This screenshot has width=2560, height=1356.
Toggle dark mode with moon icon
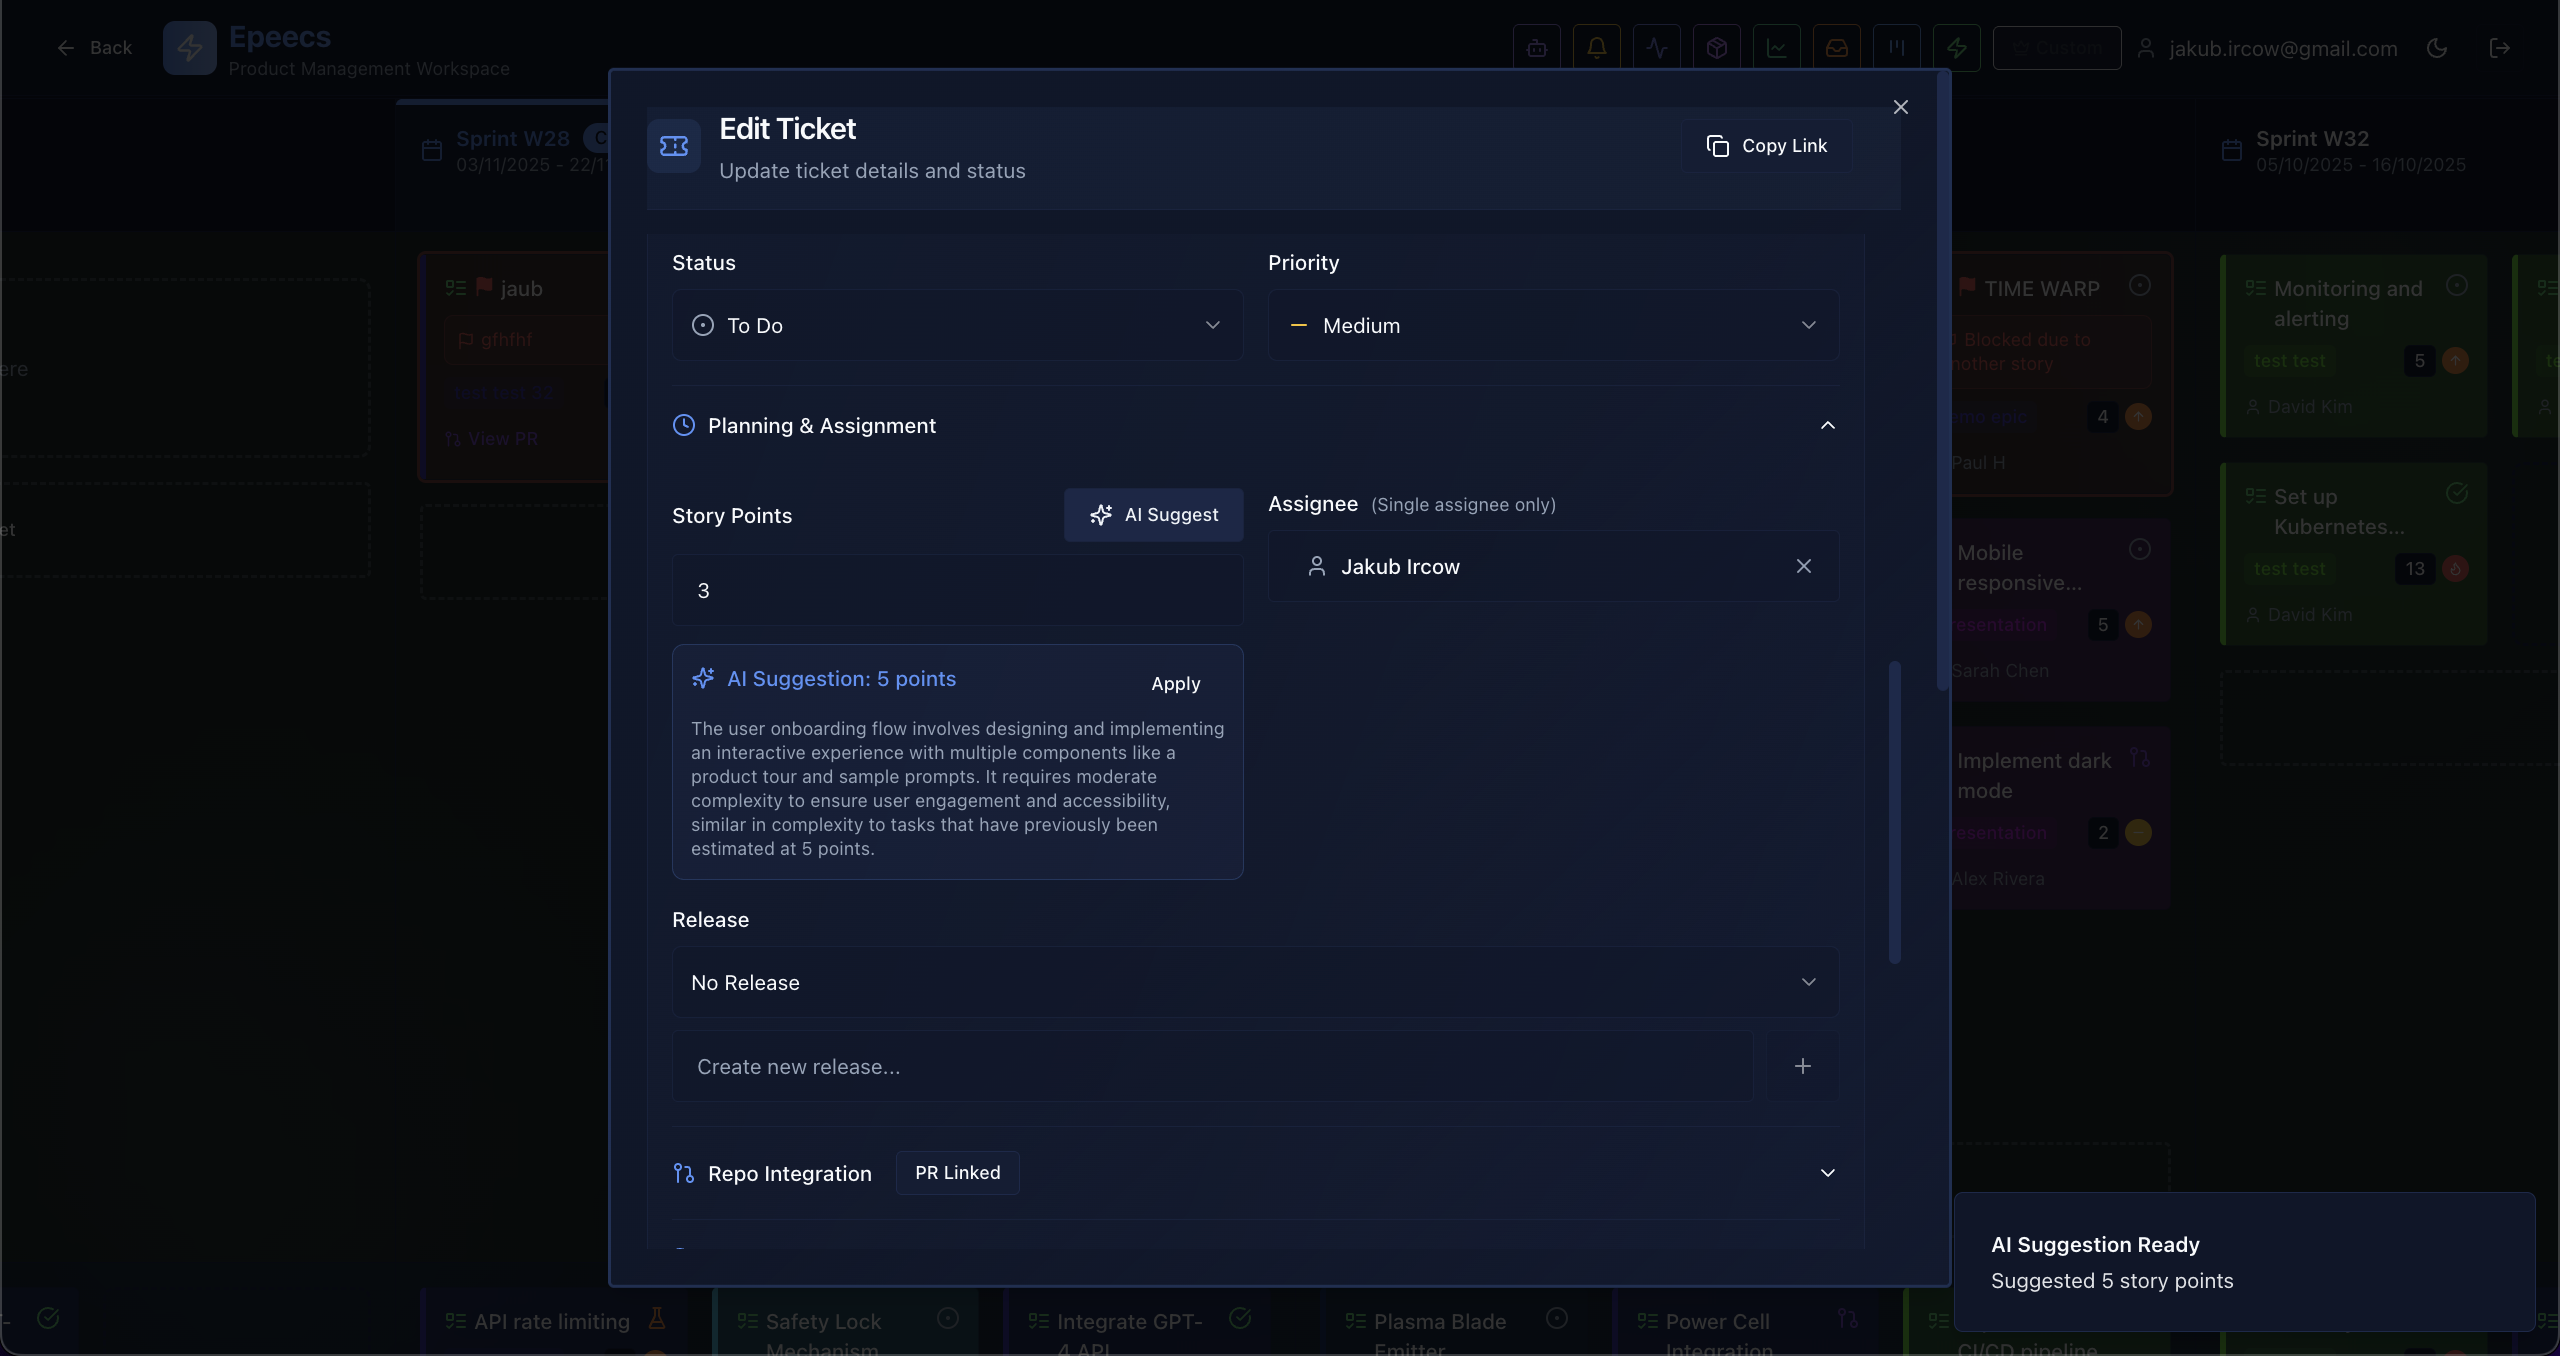pyautogui.click(x=2437, y=48)
